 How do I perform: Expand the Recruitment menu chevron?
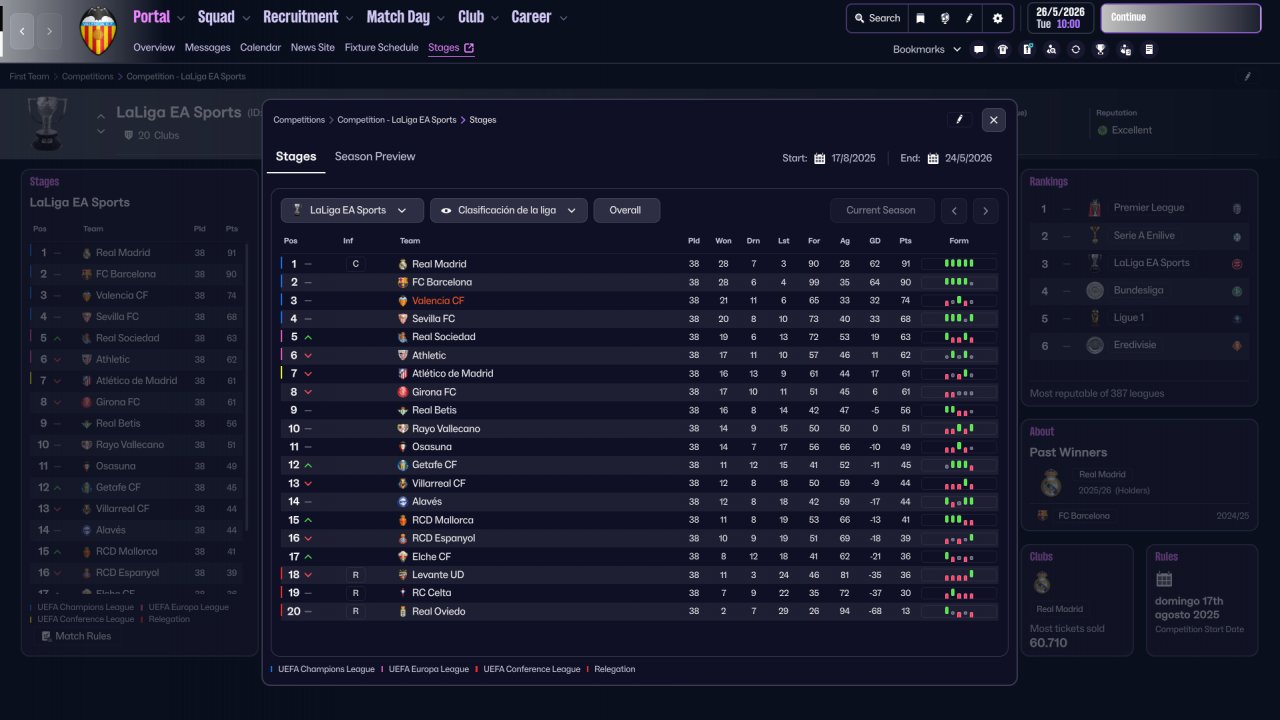349,18
